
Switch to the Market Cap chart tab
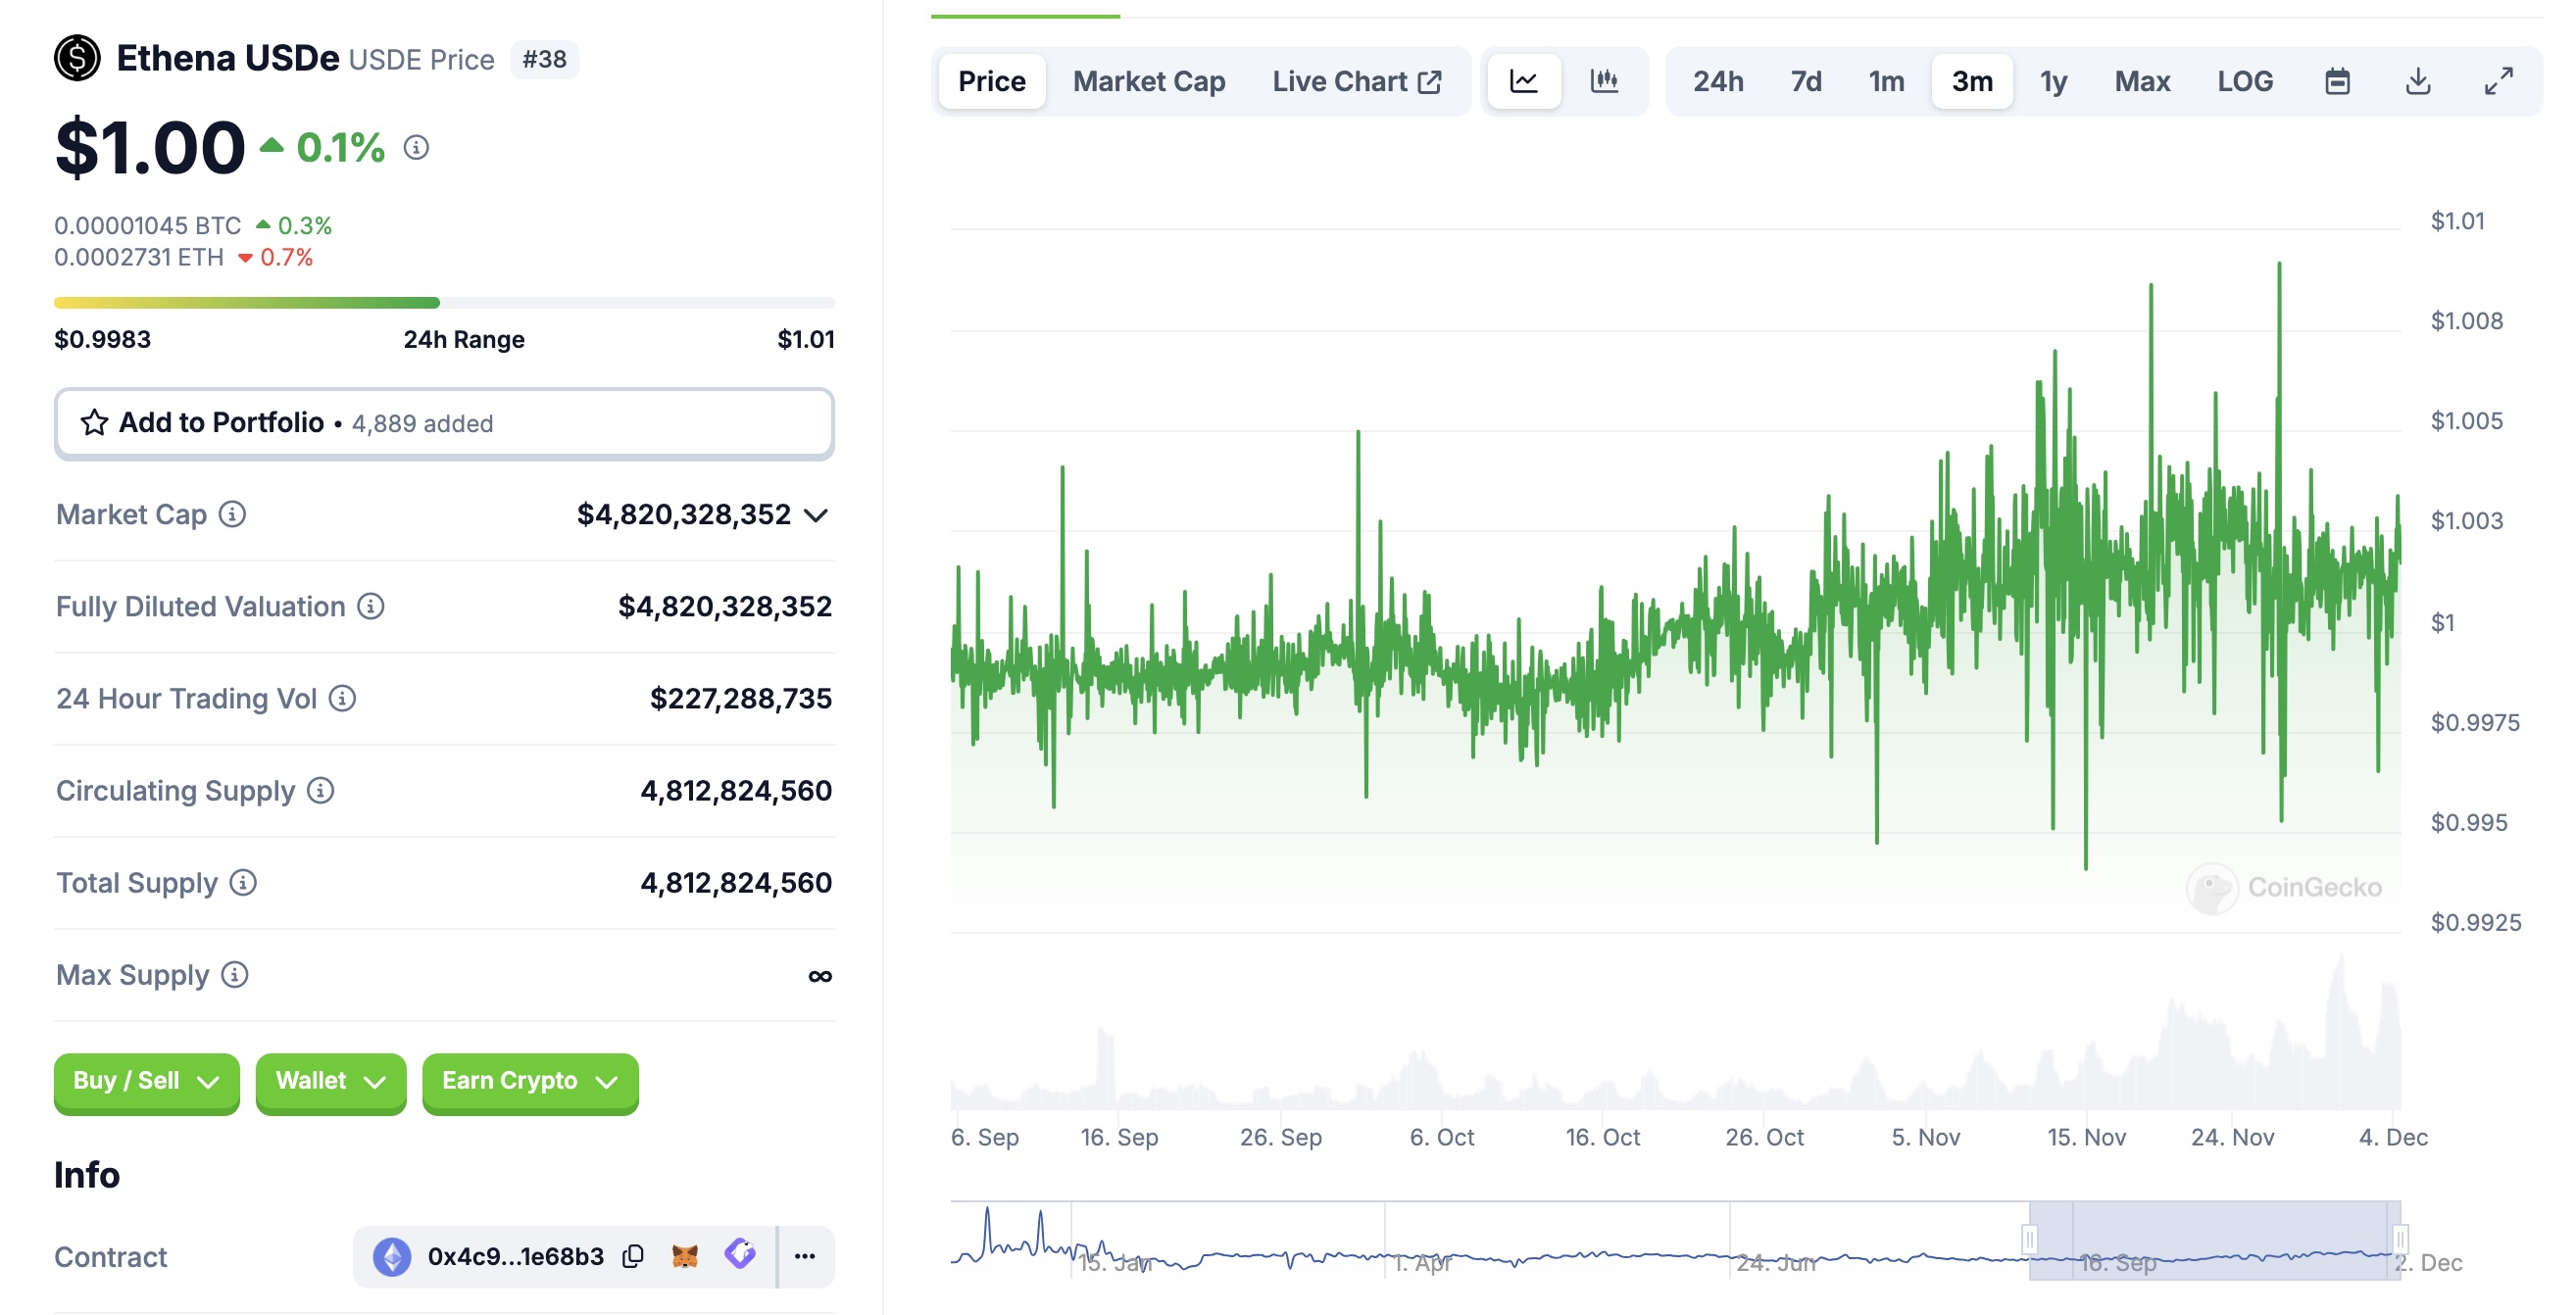point(1149,81)
